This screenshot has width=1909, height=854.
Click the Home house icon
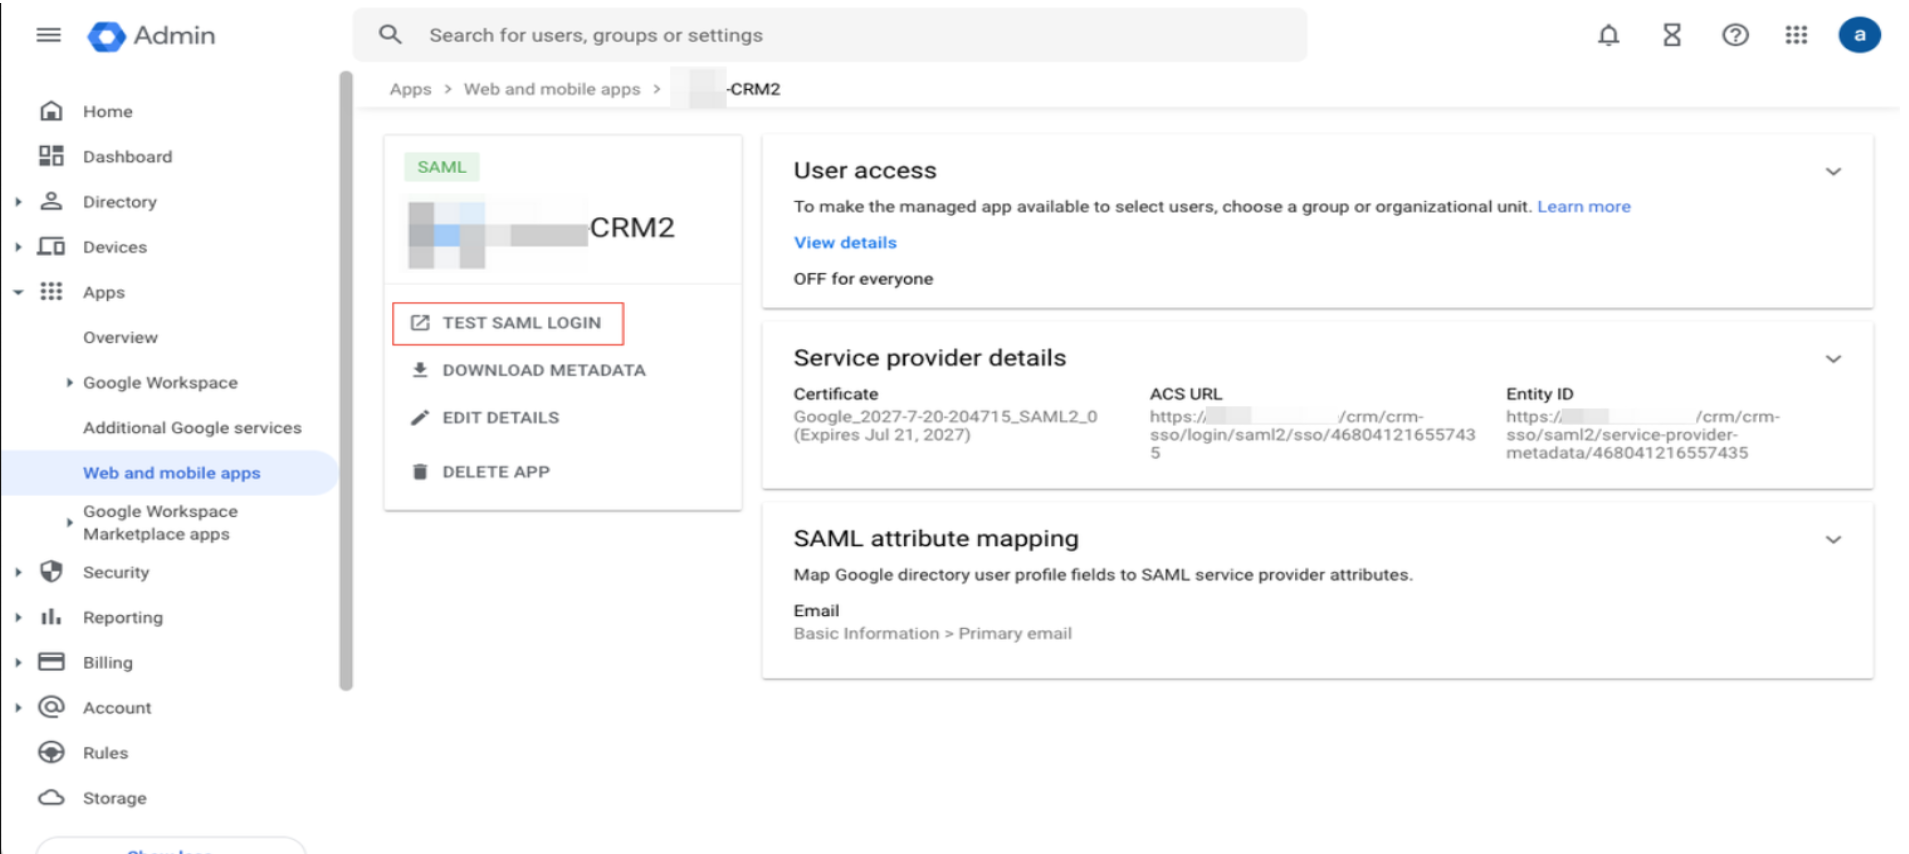point(51,111)
